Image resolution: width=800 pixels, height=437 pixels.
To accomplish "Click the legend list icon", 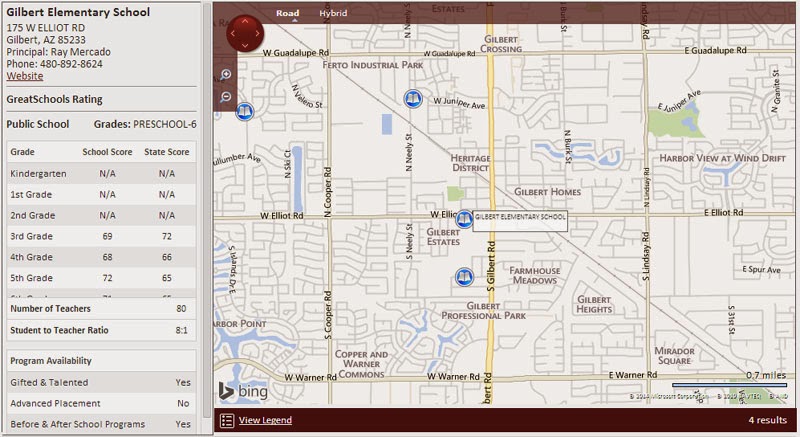I will coord(227,420).
